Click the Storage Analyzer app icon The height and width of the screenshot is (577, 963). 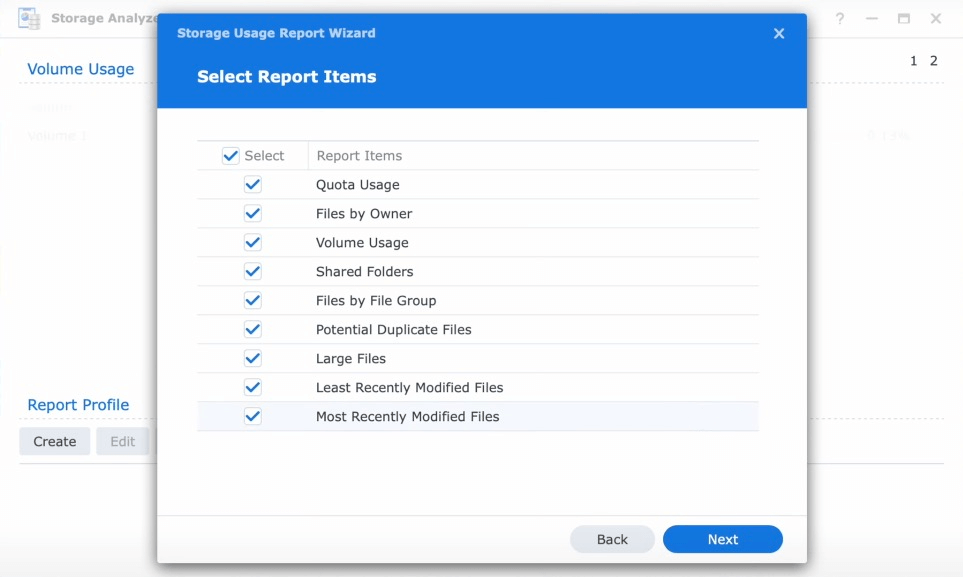pyautogui.click(x=29, y=18)
